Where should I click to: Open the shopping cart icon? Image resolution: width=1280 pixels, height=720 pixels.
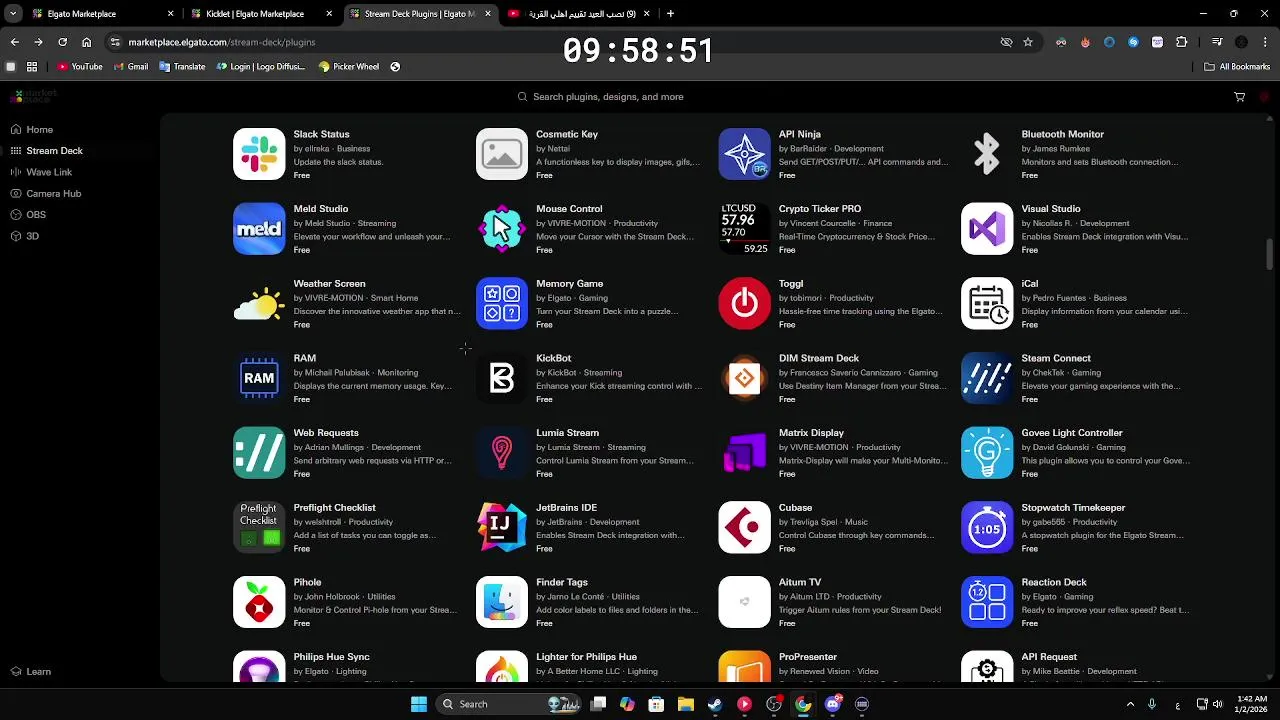click(x=1240, y=97)
